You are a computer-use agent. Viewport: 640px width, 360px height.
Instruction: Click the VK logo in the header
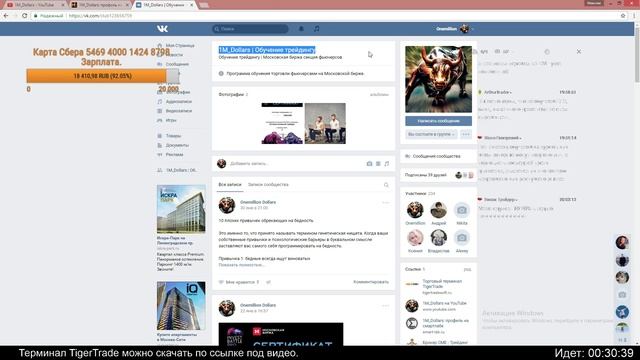pos(162,29)
